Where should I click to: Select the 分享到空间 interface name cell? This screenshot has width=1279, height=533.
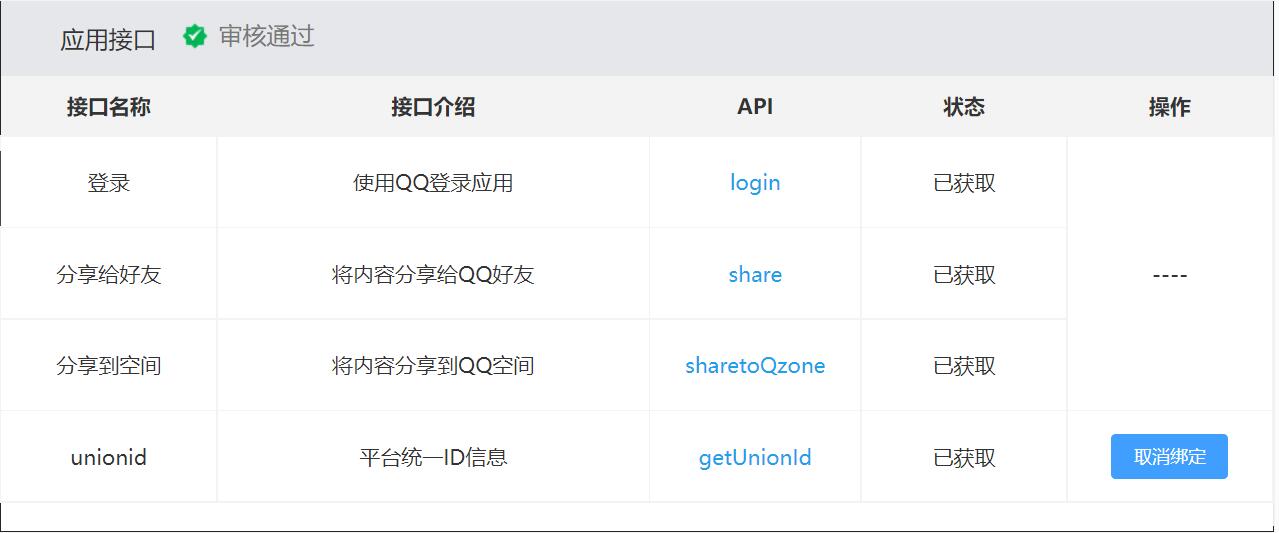pyautogui.click(x=109, y=366)
